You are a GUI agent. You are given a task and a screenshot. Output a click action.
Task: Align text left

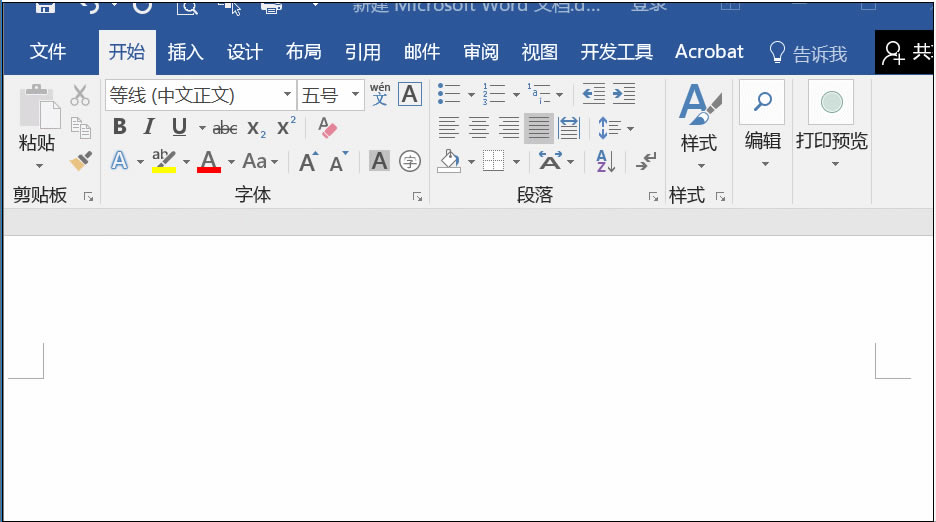click(448, 128)
